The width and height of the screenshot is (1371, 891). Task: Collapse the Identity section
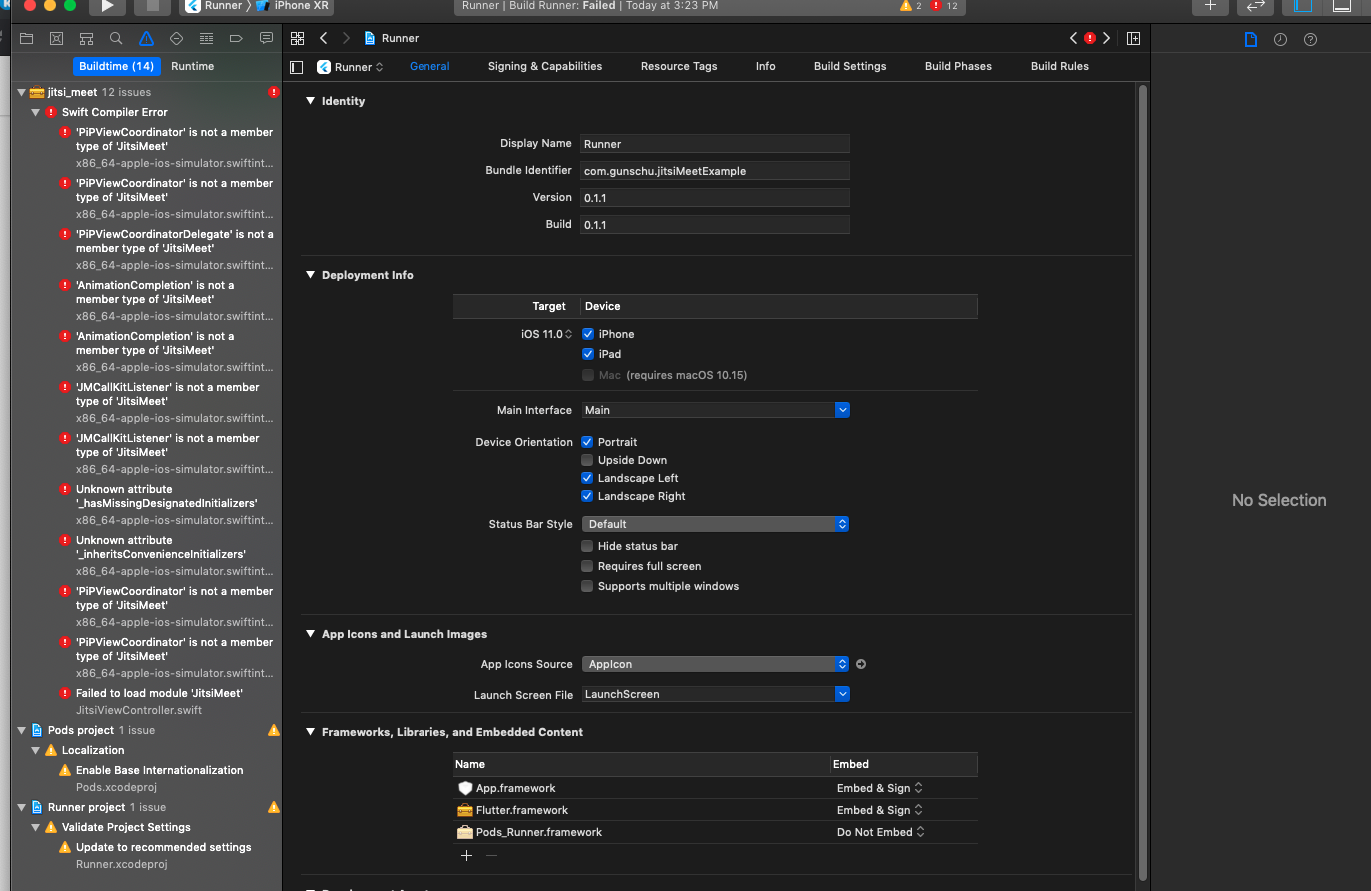(x=310, y=101)
